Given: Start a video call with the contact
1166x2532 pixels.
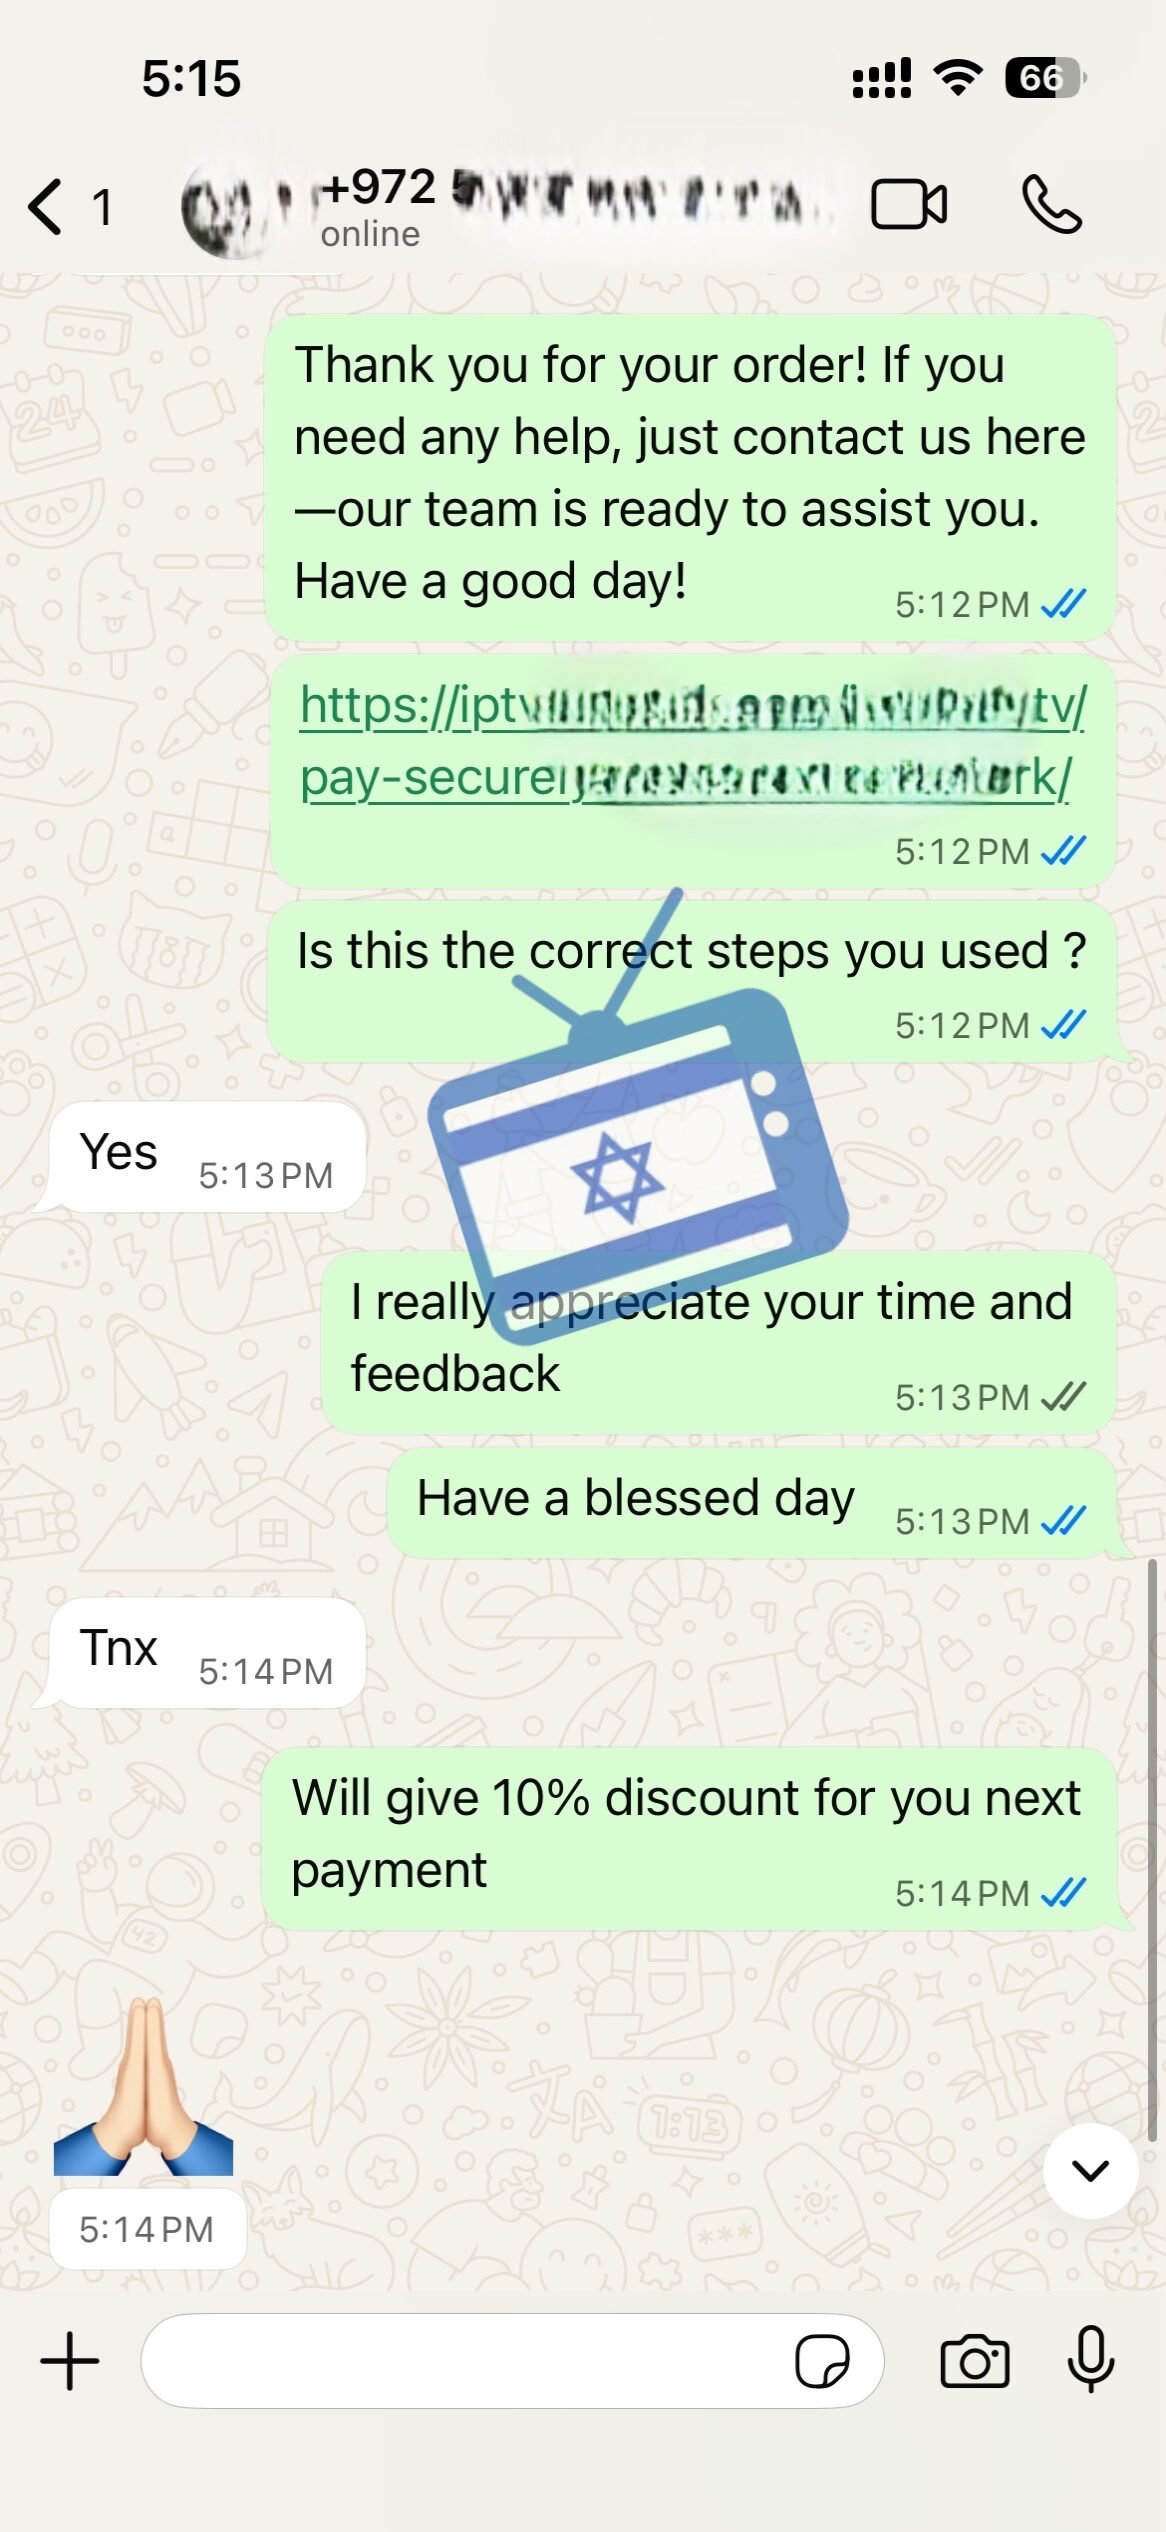Looking at the screenshot, I should pos(909,205).
